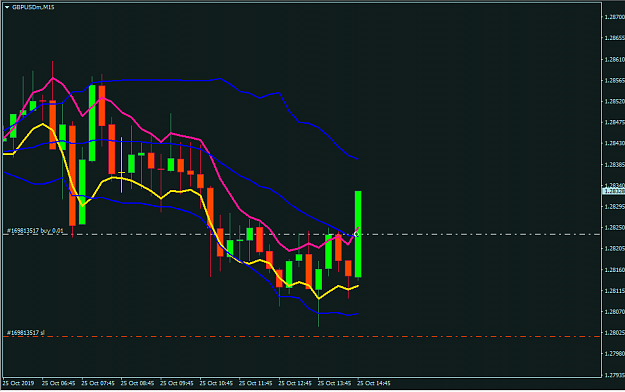
Task: Click the 1.28385 price axis label
Action: [614, 164]
